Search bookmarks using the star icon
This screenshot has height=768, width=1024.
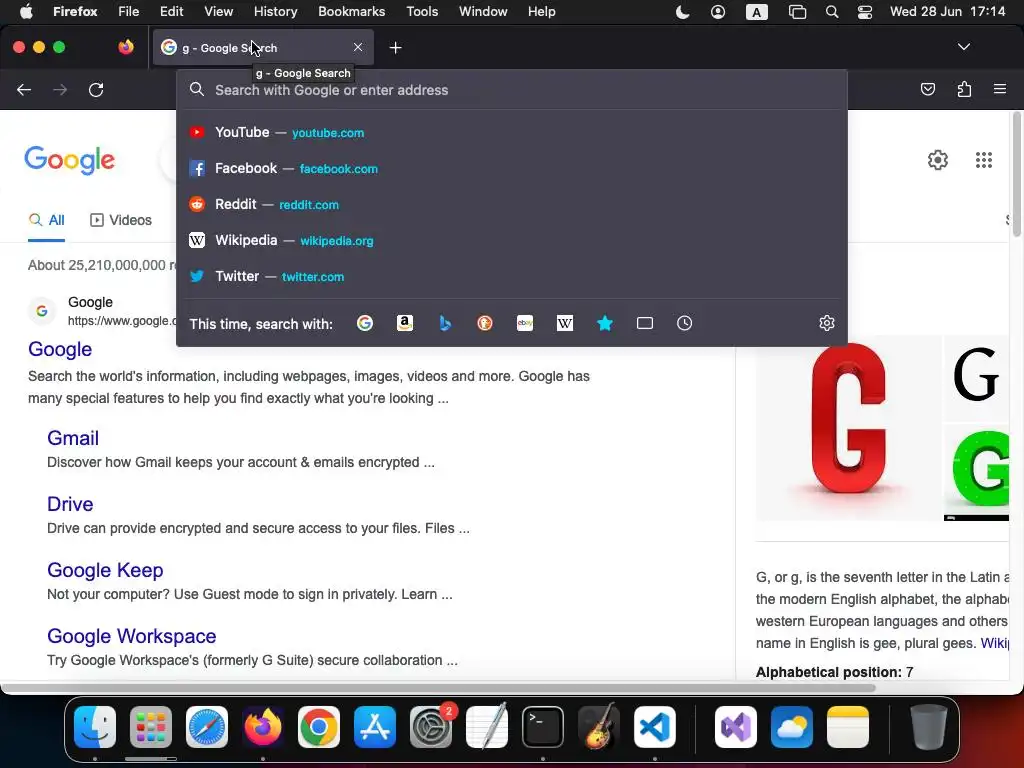(605, 323)
